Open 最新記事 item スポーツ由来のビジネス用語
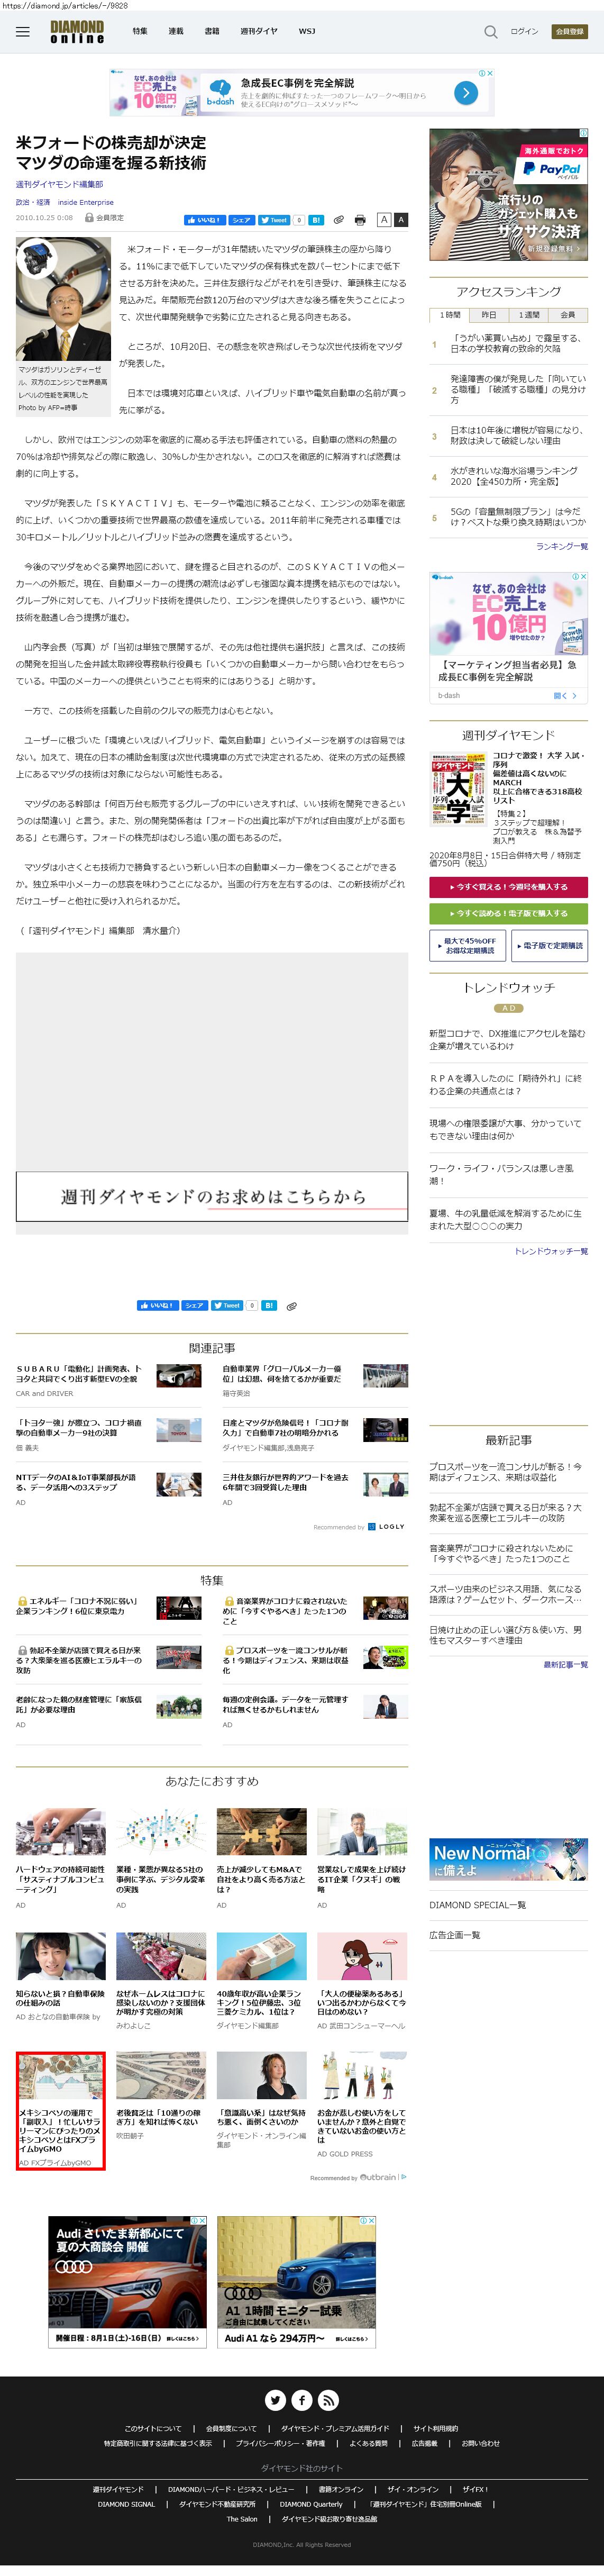Viewport: 604px width, 2576px height. coord(506,1594)
